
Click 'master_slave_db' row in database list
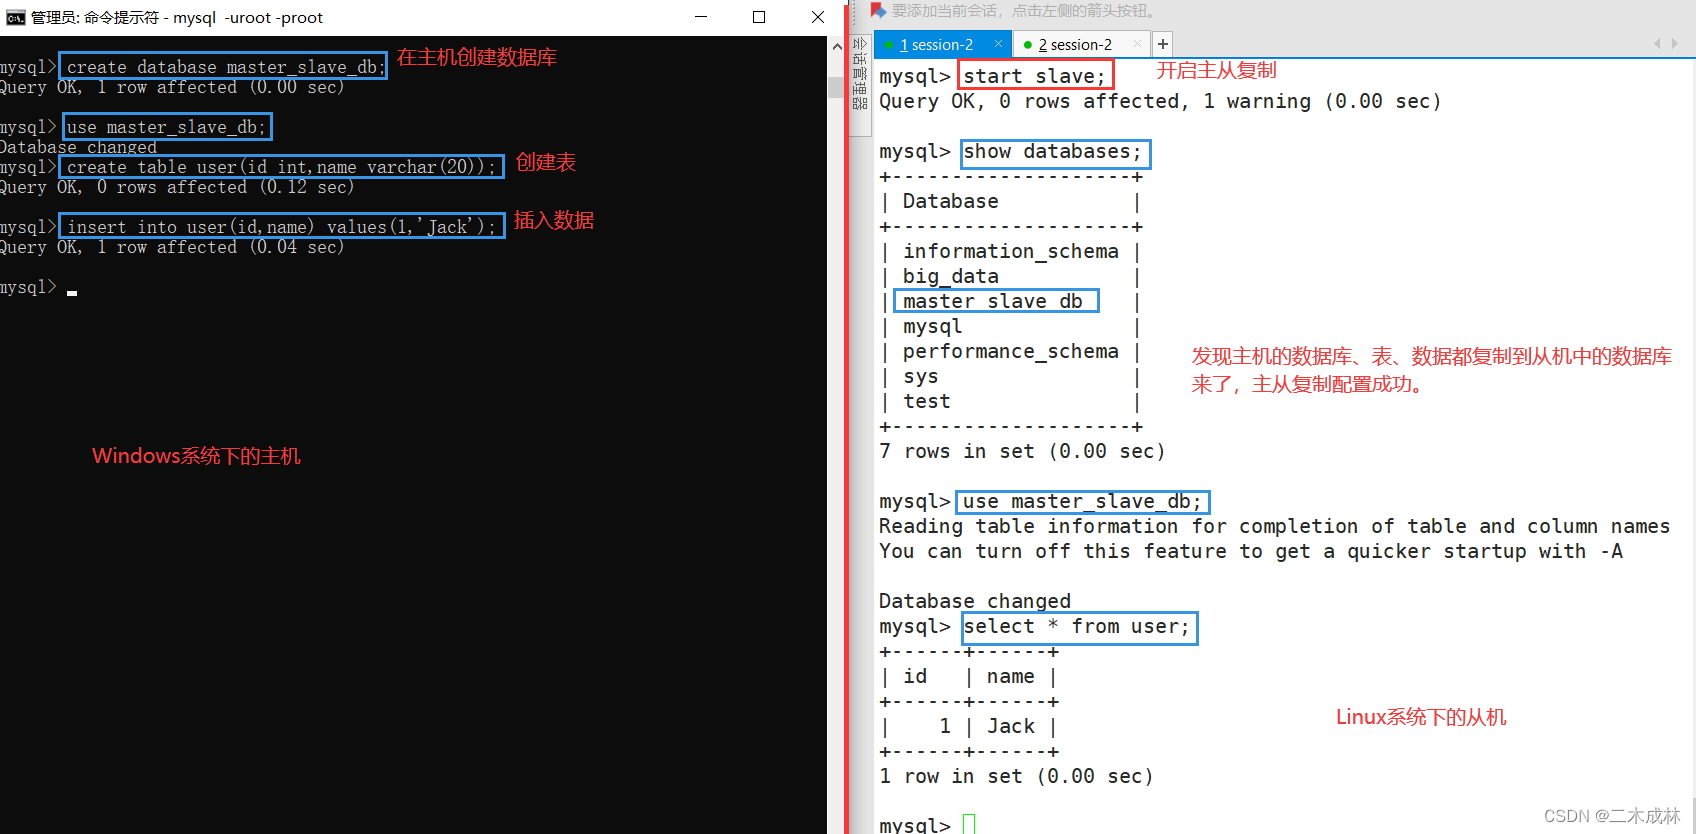tap(993, 301)
